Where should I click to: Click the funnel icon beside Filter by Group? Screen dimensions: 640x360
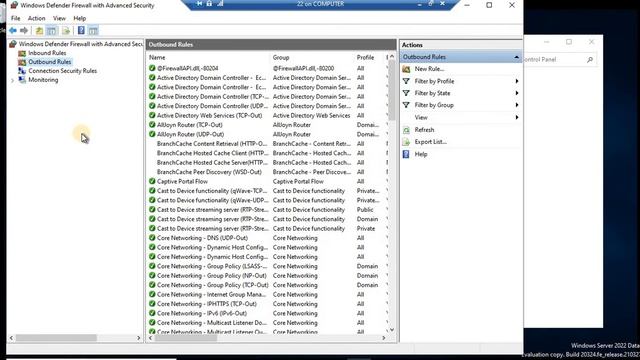click(406, 105)
